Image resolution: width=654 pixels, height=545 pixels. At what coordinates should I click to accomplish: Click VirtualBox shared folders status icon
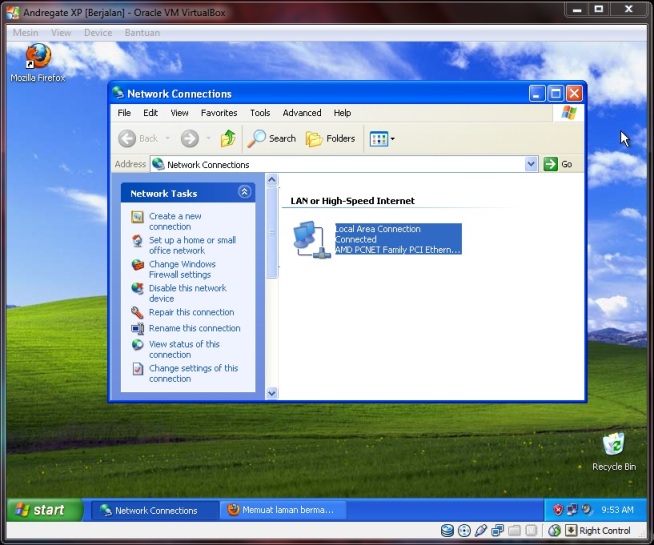514,530
